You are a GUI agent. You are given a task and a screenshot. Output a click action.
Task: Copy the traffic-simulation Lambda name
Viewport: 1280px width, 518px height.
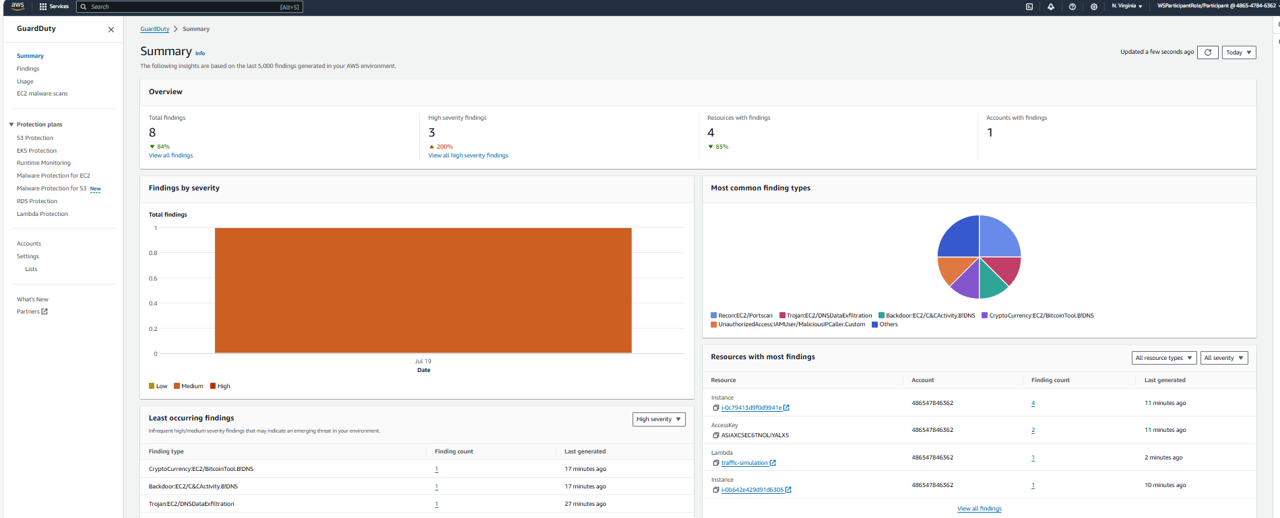[x=716, y=463]
